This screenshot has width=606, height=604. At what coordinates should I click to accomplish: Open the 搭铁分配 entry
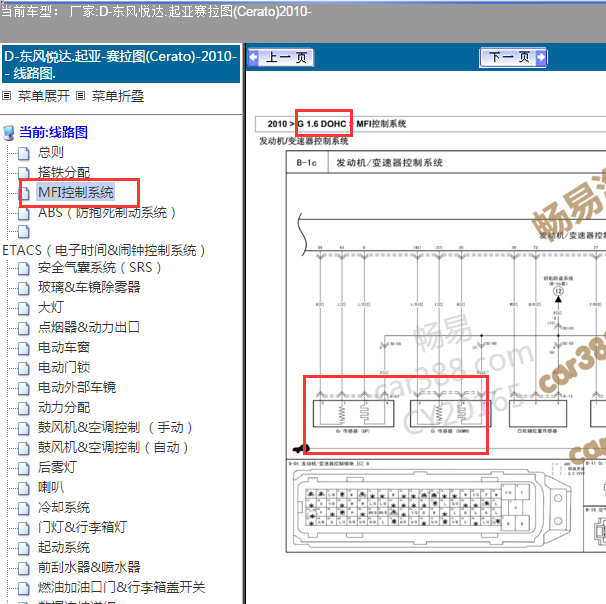[64, 172]
